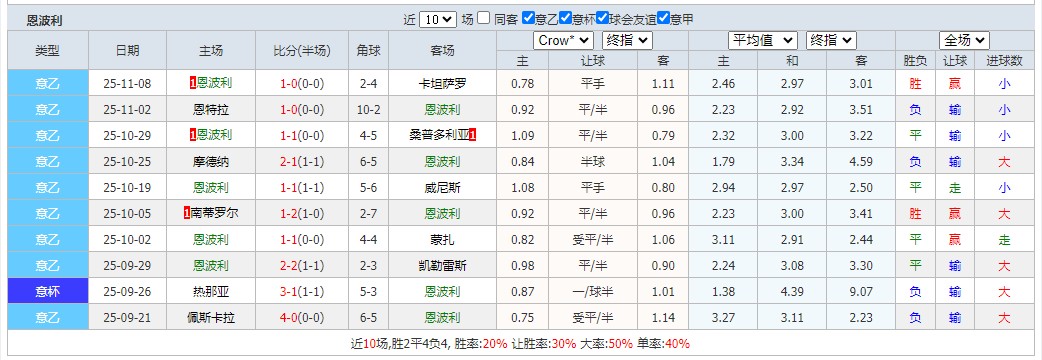The image size is (1042, 360).
Task: Open away team 威尼斯 link
Action: (x=442, y=188)
